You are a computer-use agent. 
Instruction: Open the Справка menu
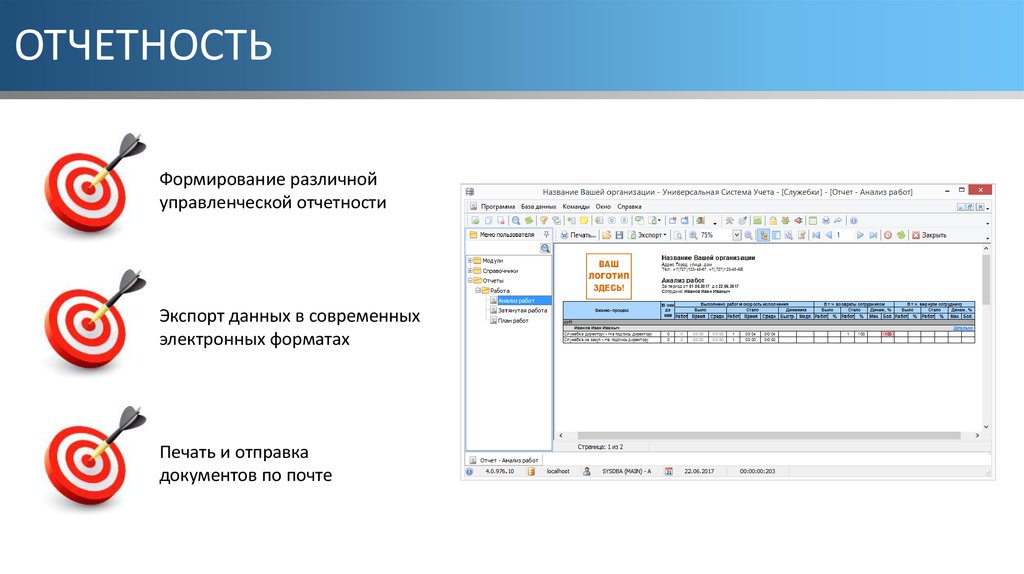[x=629, y=206]
